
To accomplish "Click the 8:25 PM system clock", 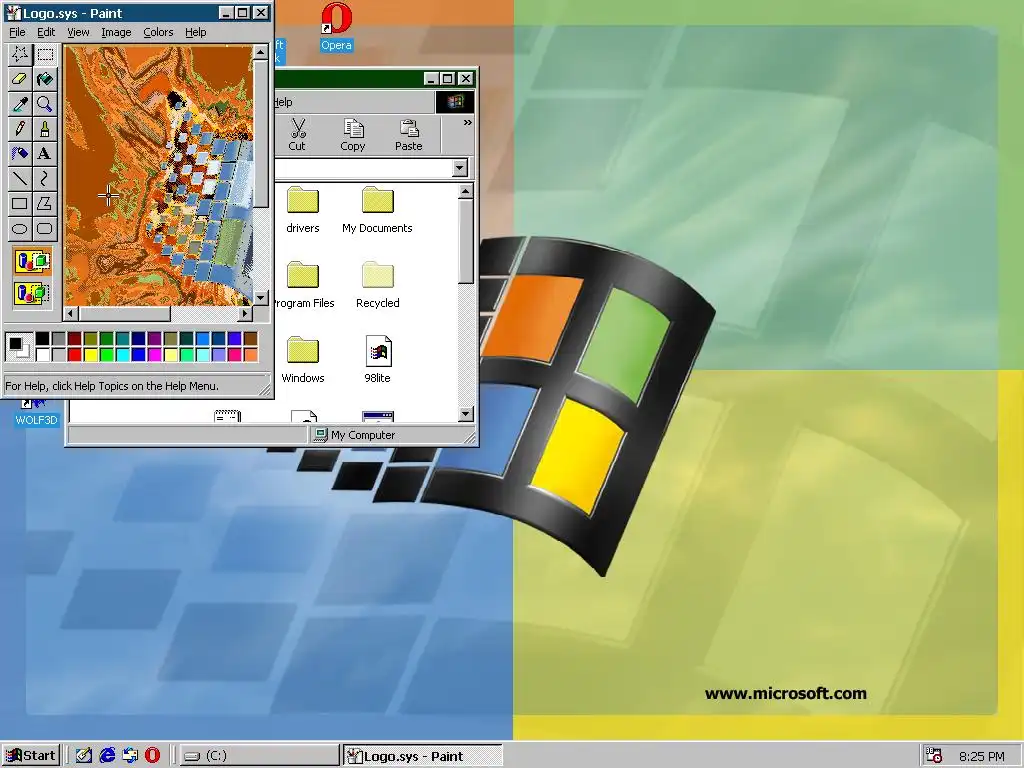I will [x=982, y=756].
